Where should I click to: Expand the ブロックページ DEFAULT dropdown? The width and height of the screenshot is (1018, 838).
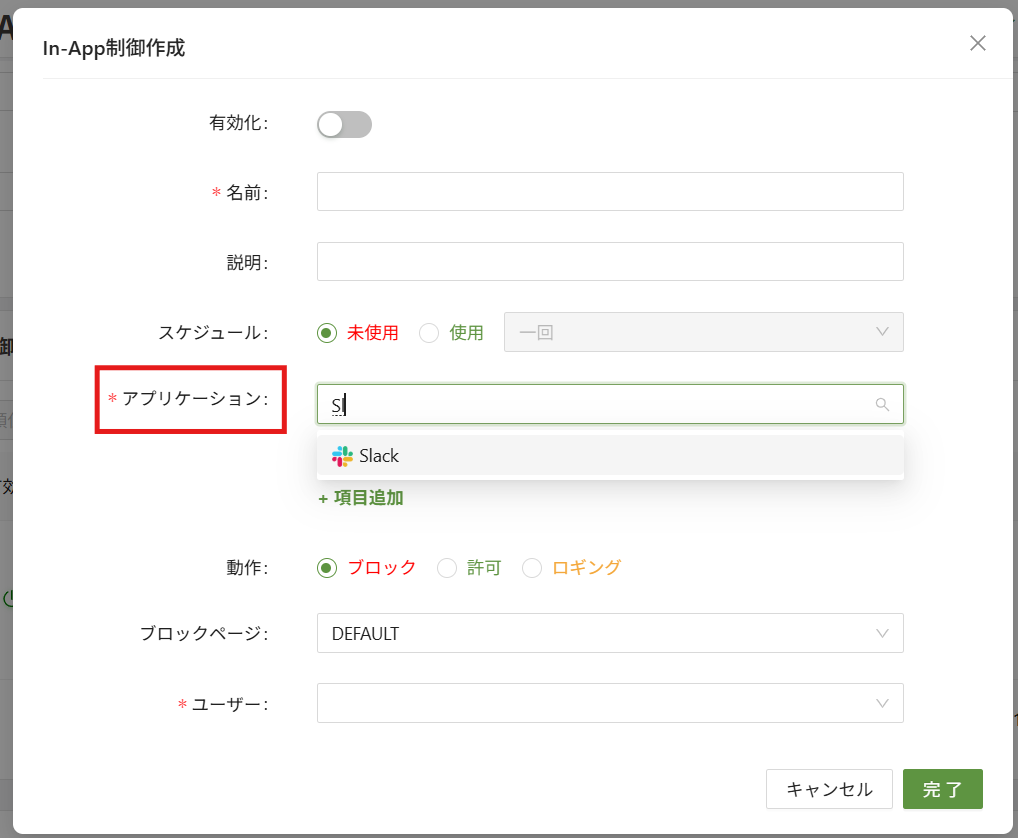(609, 633)
